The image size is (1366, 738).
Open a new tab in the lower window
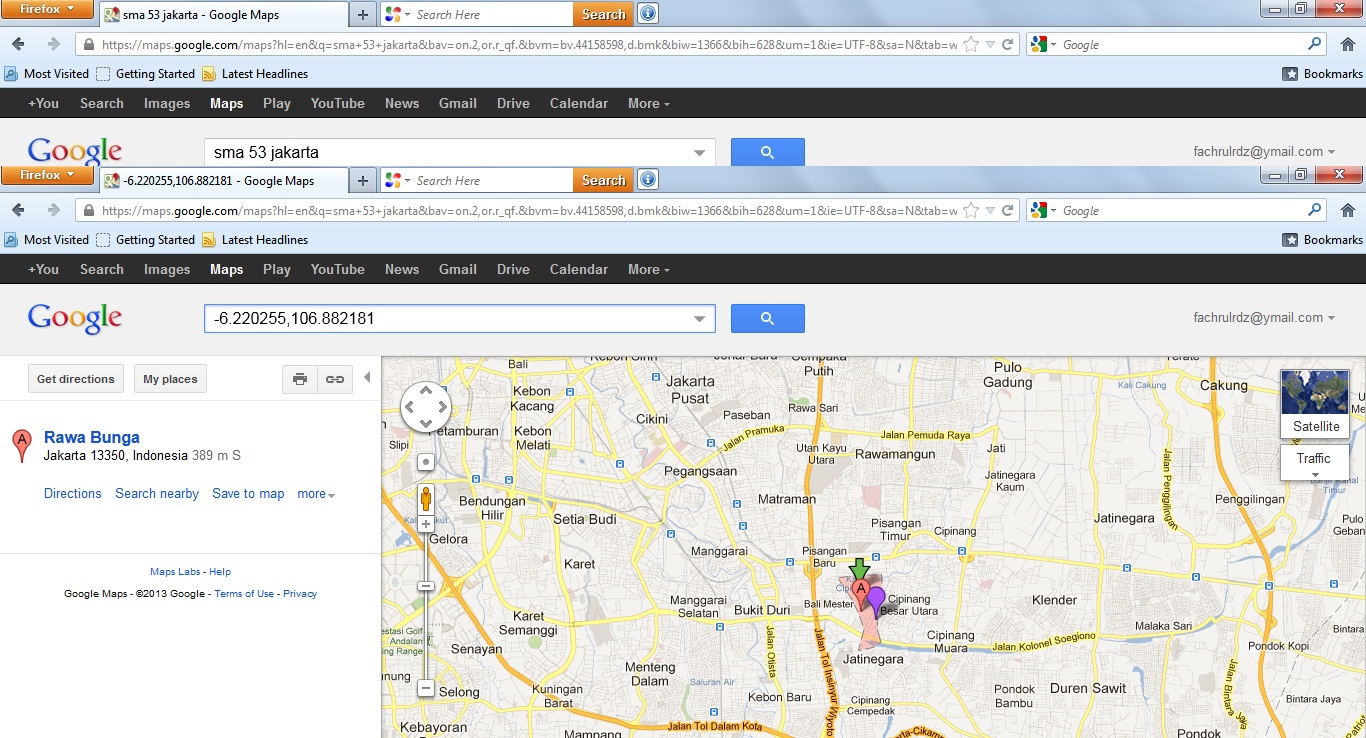(x=362, y=181)
